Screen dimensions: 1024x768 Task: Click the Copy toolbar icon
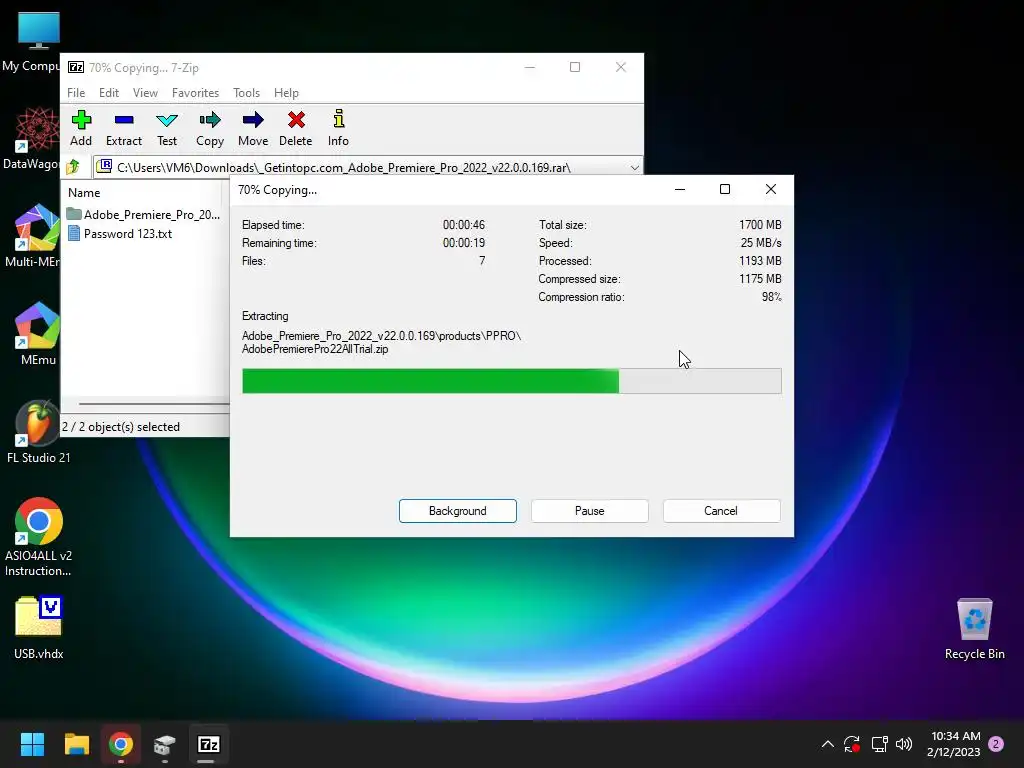(210, 128)
